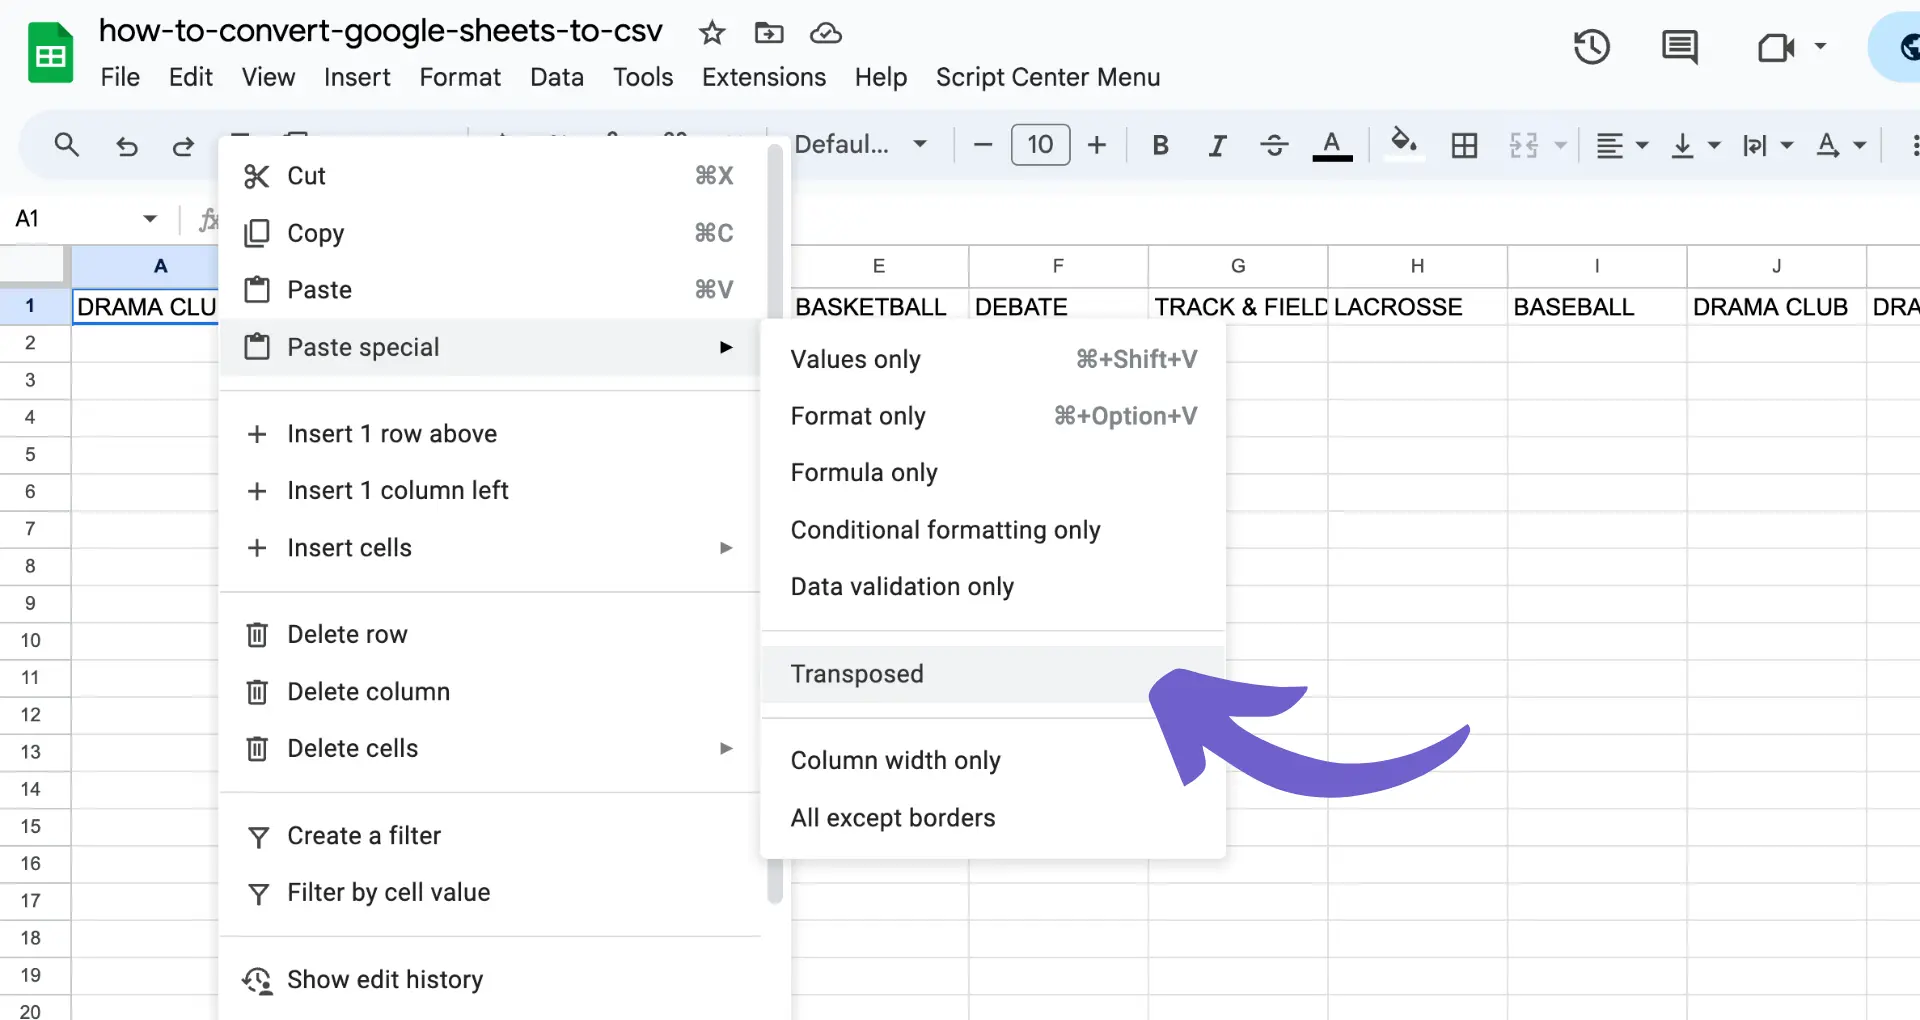Screen dimensions: 1920x1020
Task: Star this spreadsheet document
Action: [x=712, y=33]
